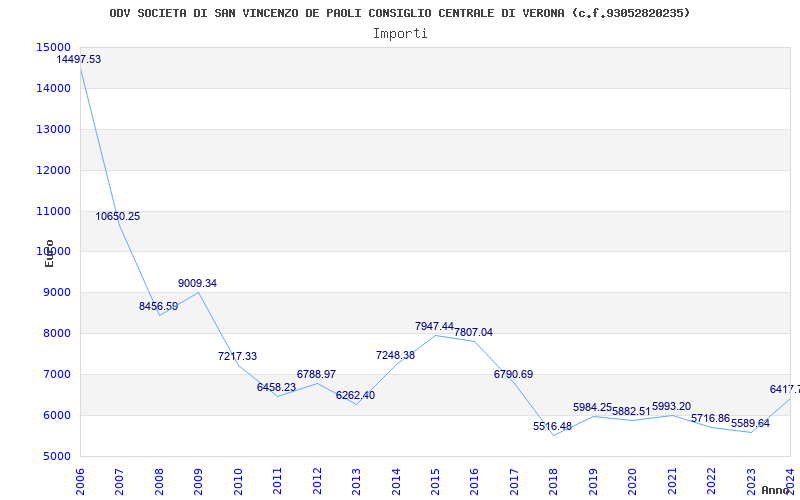Click the 2022 x-axis year label
800x500 pixels.
711,481
